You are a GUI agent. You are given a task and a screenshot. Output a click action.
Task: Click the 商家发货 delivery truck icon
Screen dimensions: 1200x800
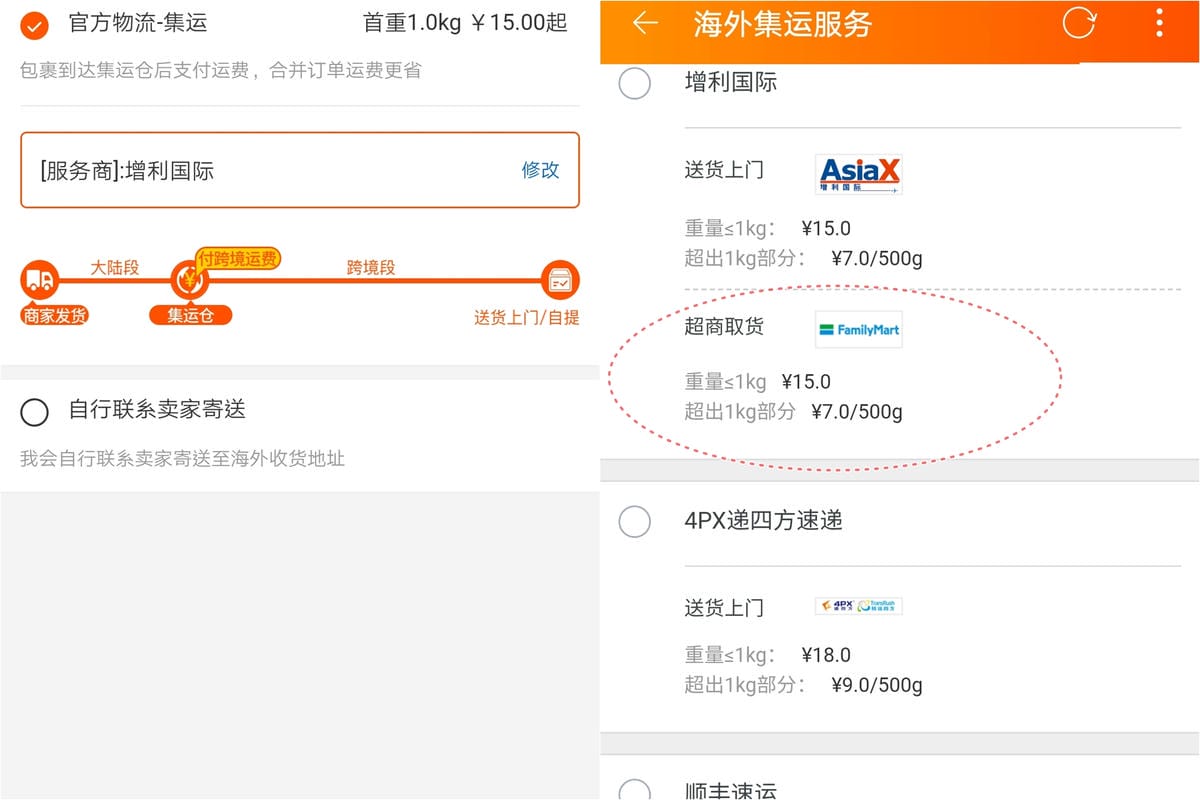point(40,283)
